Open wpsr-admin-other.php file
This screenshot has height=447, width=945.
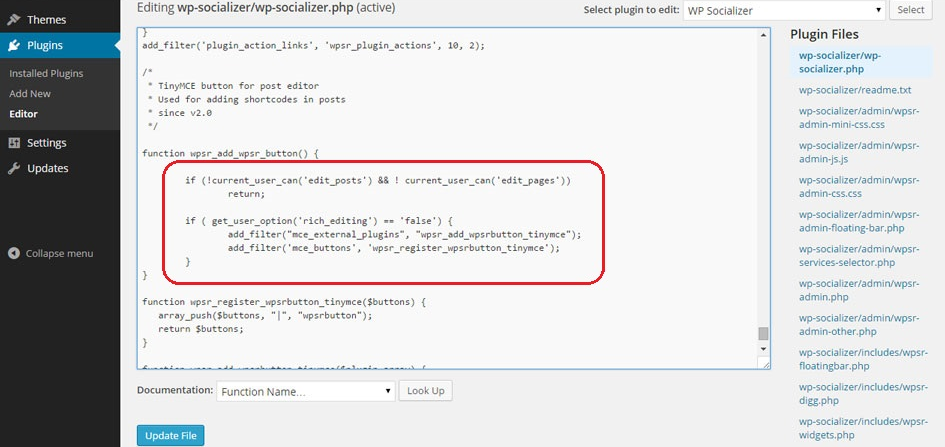859,325
